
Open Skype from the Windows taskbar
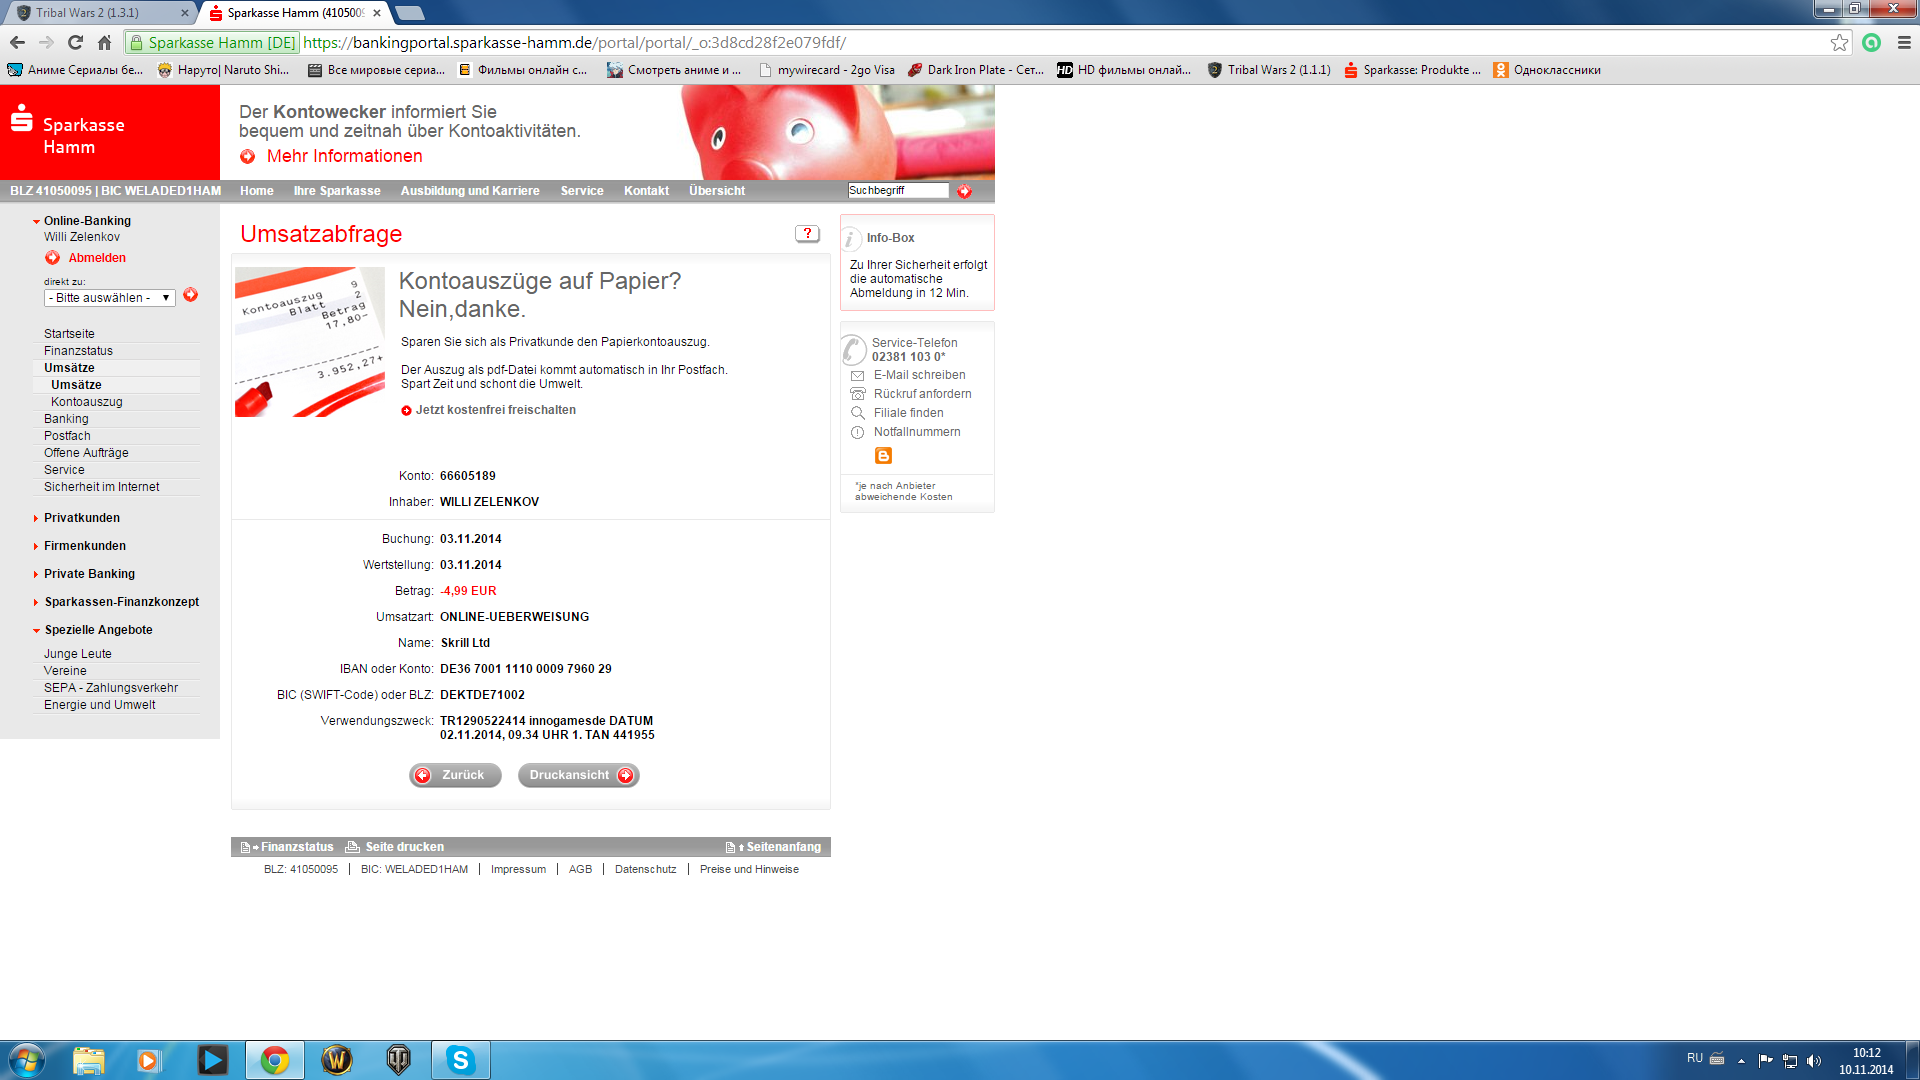(460, 1060)
